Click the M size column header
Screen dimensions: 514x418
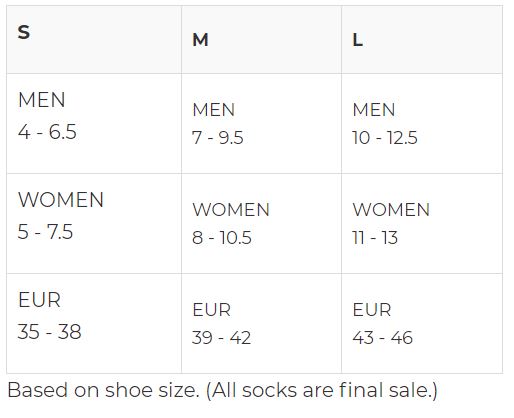[261, 40]
